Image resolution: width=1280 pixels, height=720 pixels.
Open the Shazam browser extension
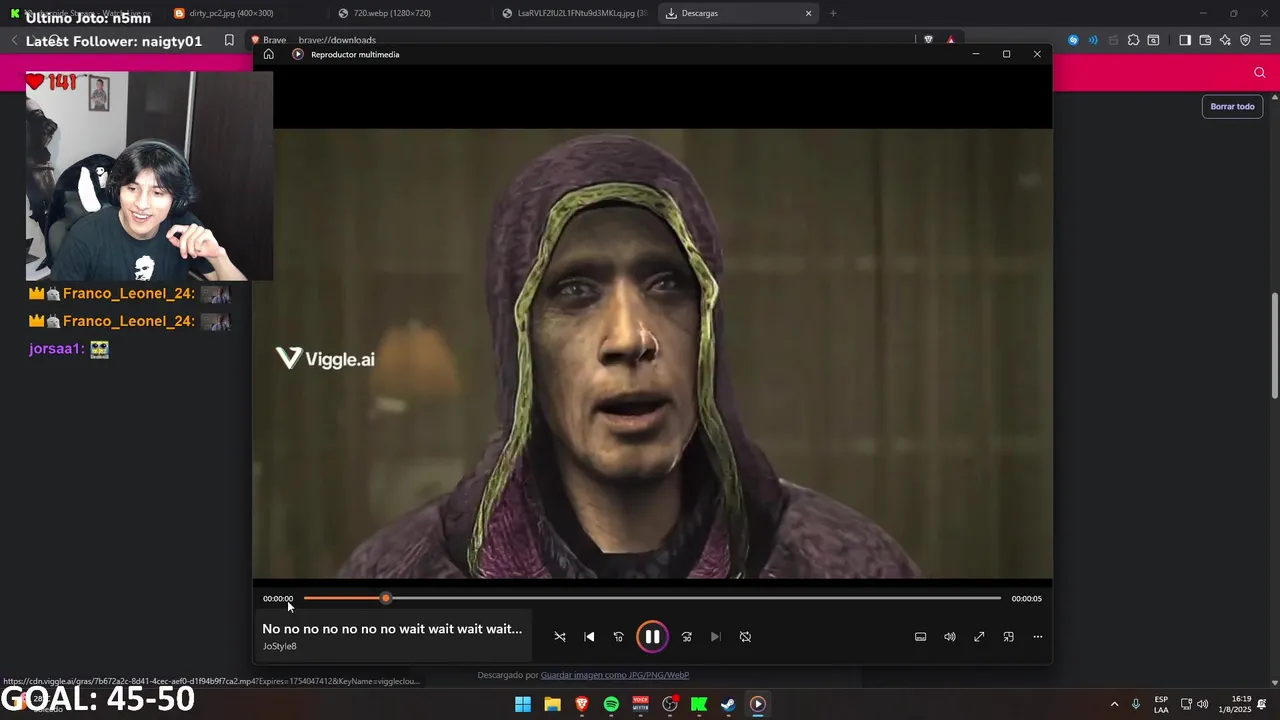[x=1073, y=40]
